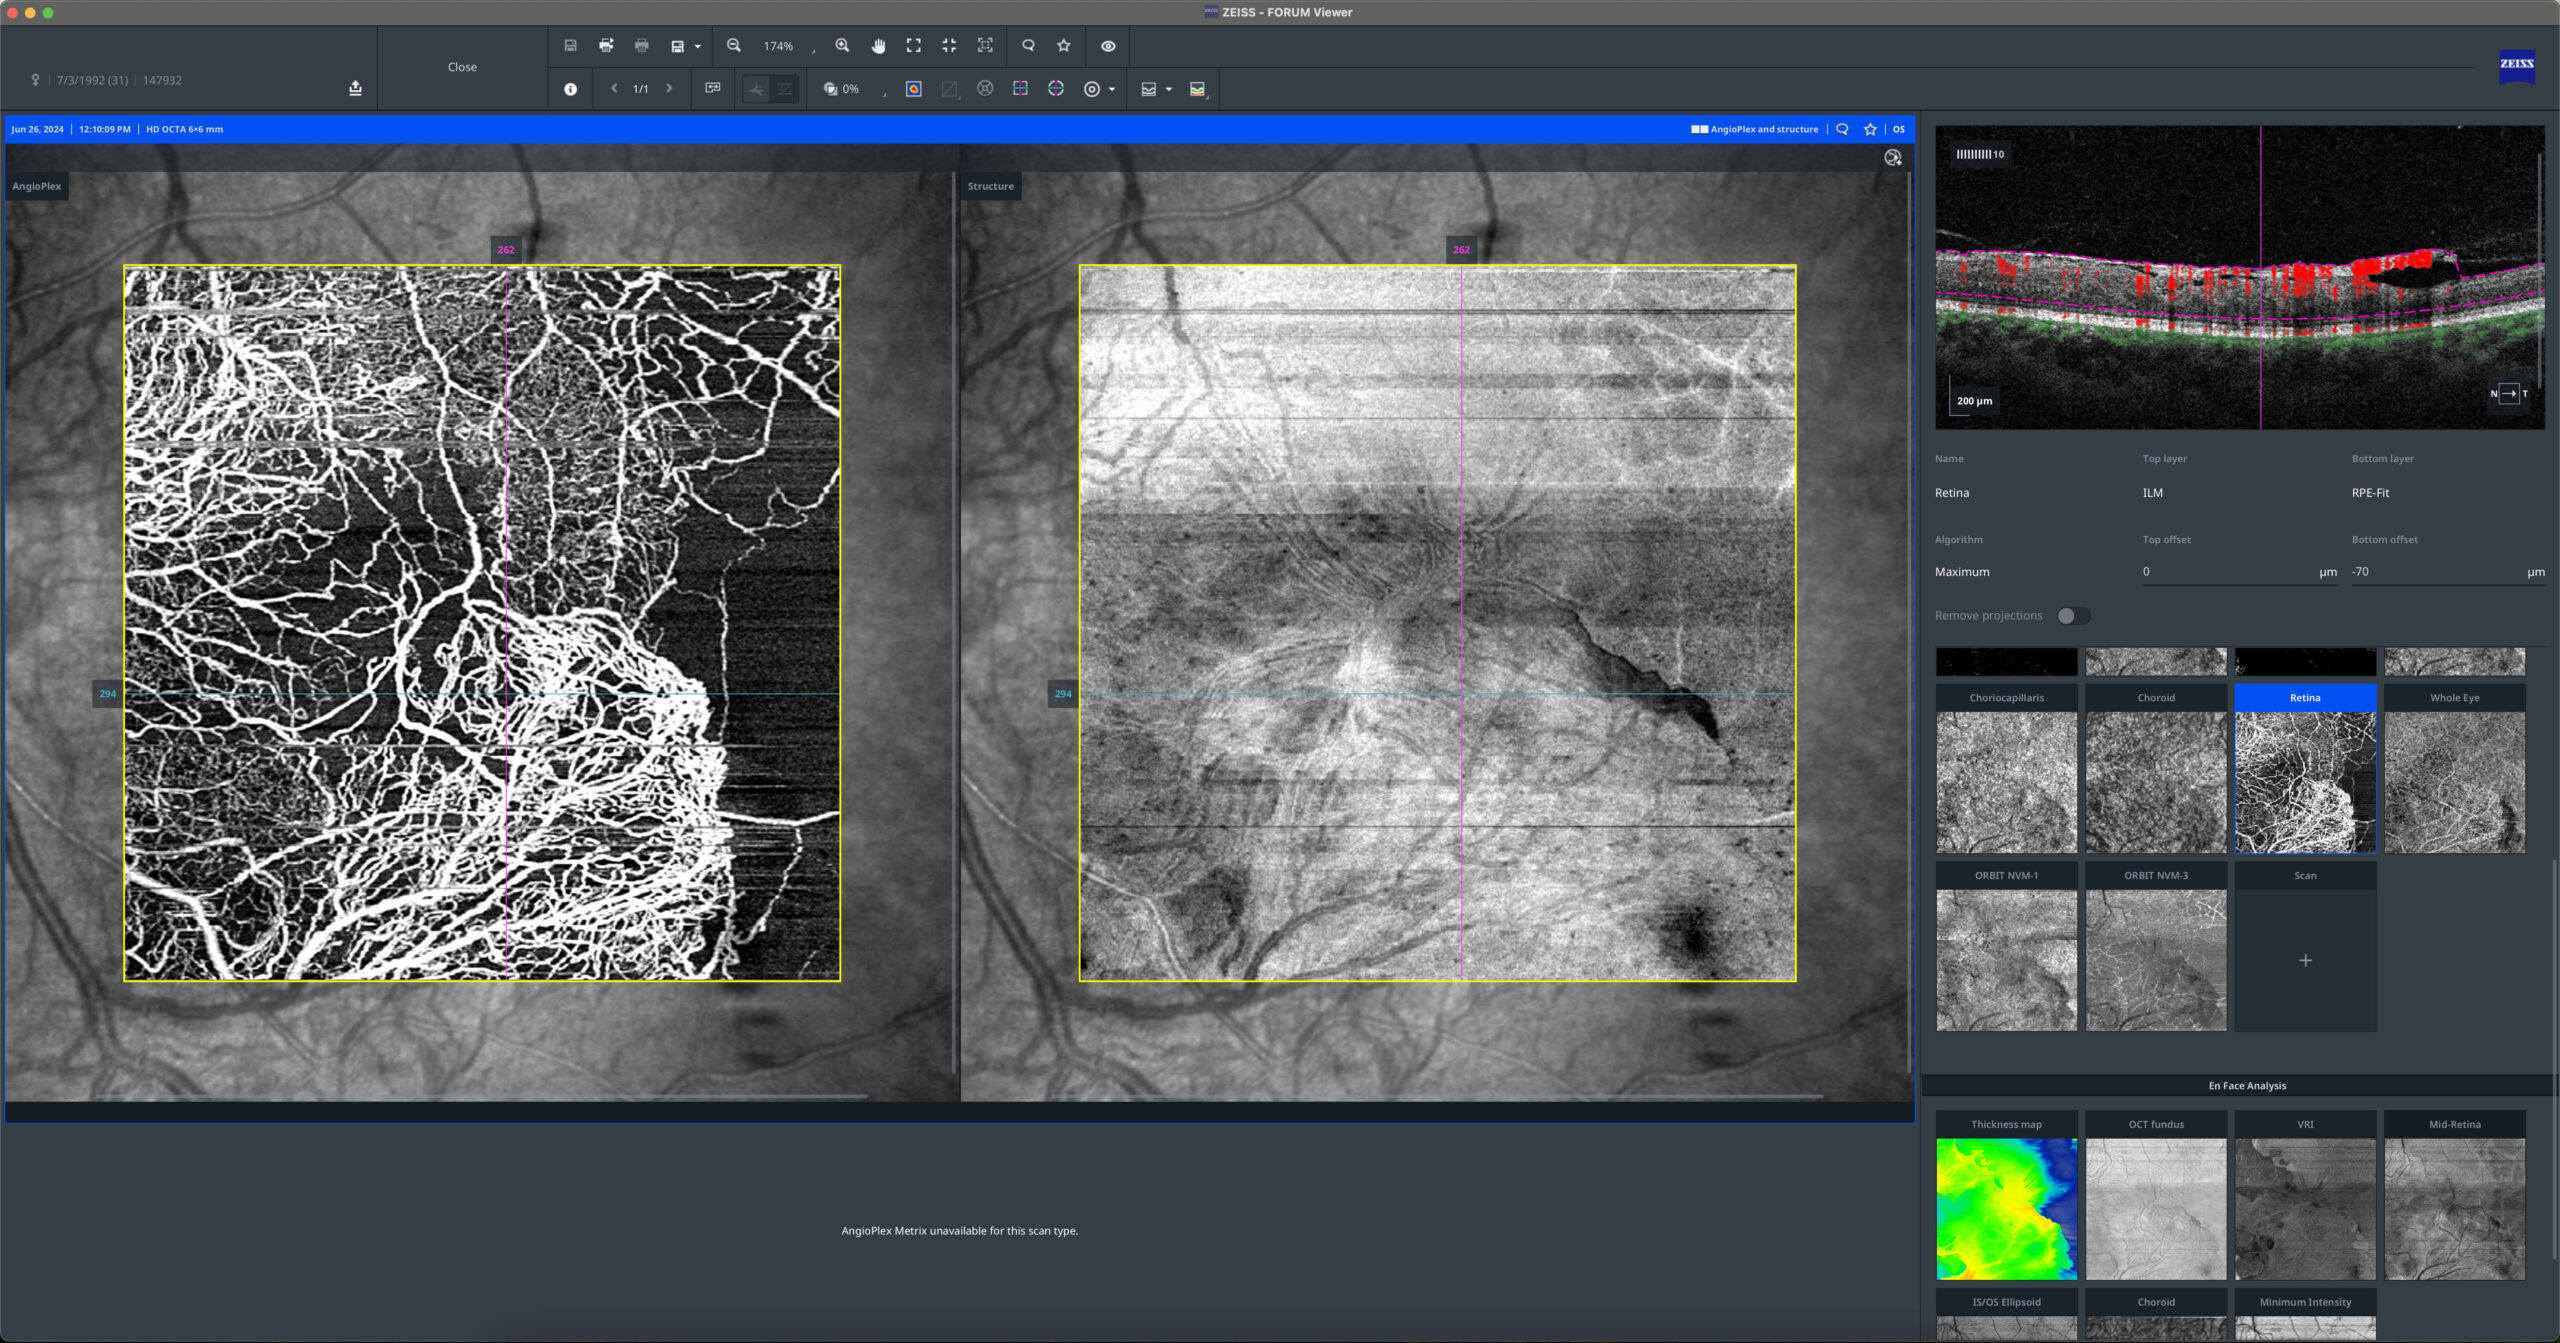Click the En Face Analysis section header

pyautogui.click(x=2247, y=1086)
